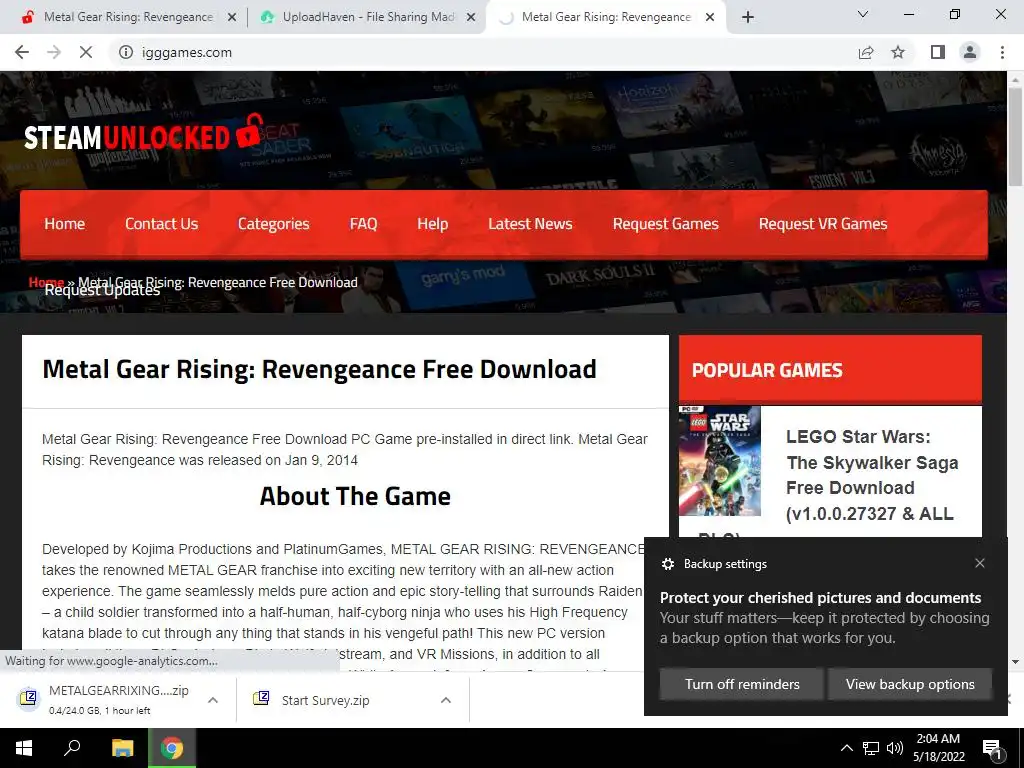
Task: Close the Backup settings notification
Action: click(x=980, y=563)
